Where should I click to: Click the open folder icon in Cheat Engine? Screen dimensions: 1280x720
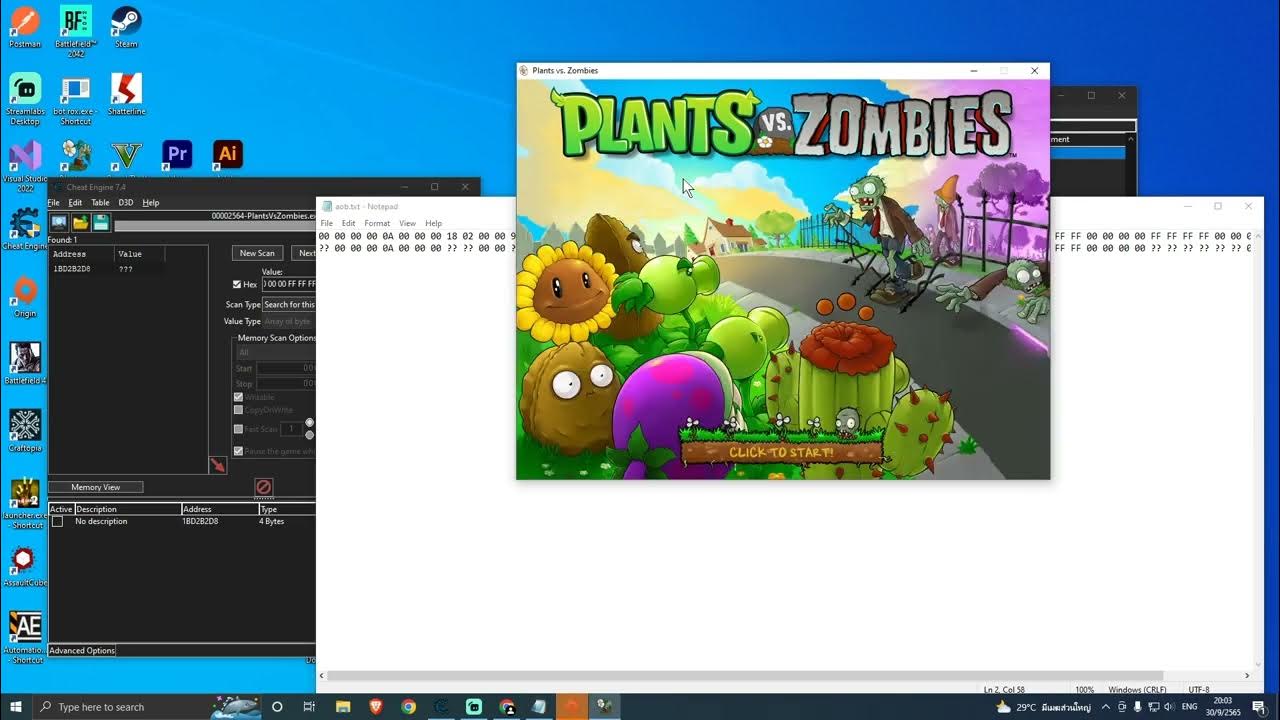(80, 222)
